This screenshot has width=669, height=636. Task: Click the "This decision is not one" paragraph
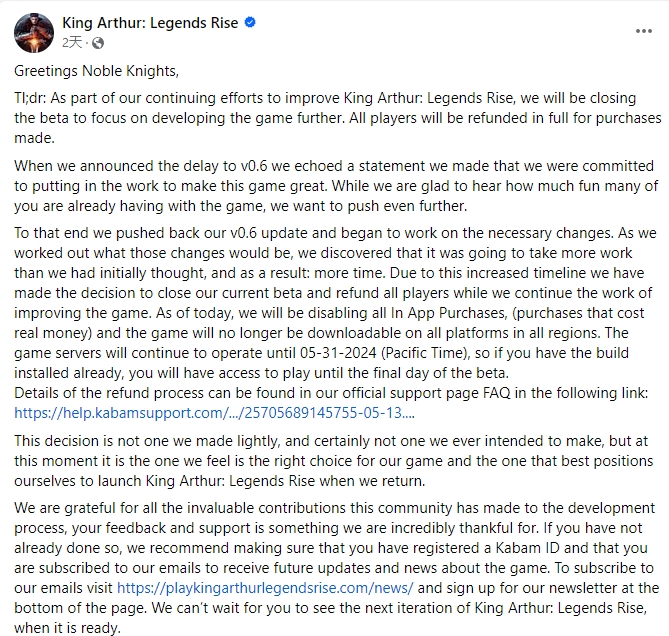pos(334,461)
